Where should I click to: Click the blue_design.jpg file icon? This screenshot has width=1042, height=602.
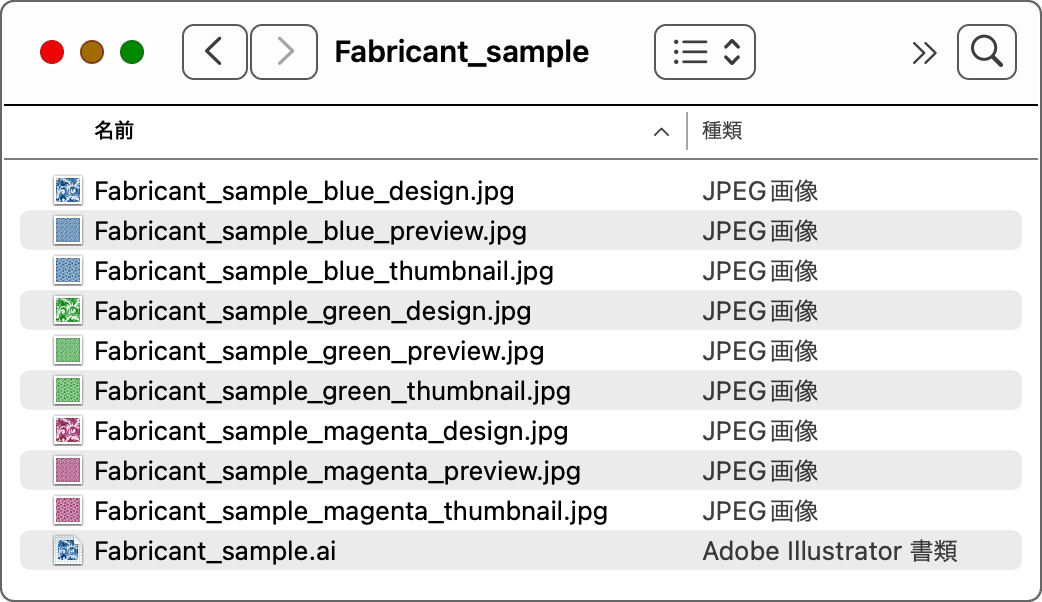click(x=68, y=191)
